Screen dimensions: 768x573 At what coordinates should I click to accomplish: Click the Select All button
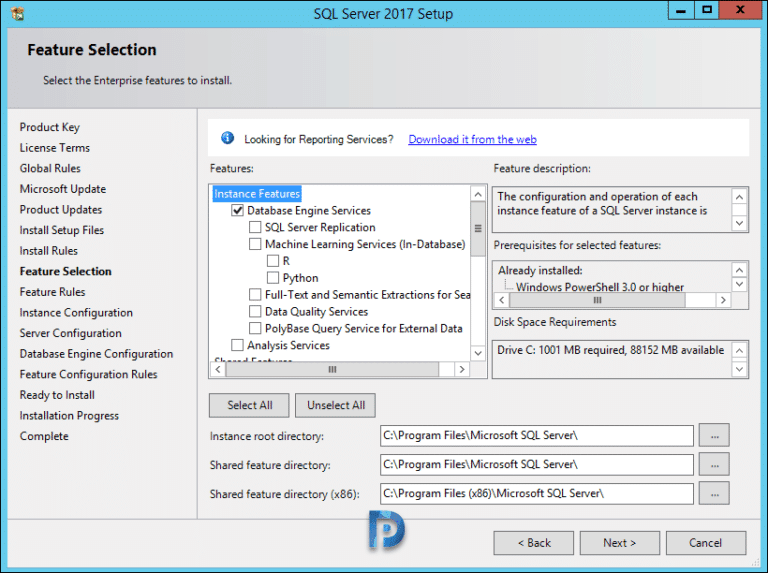point(249,405)
